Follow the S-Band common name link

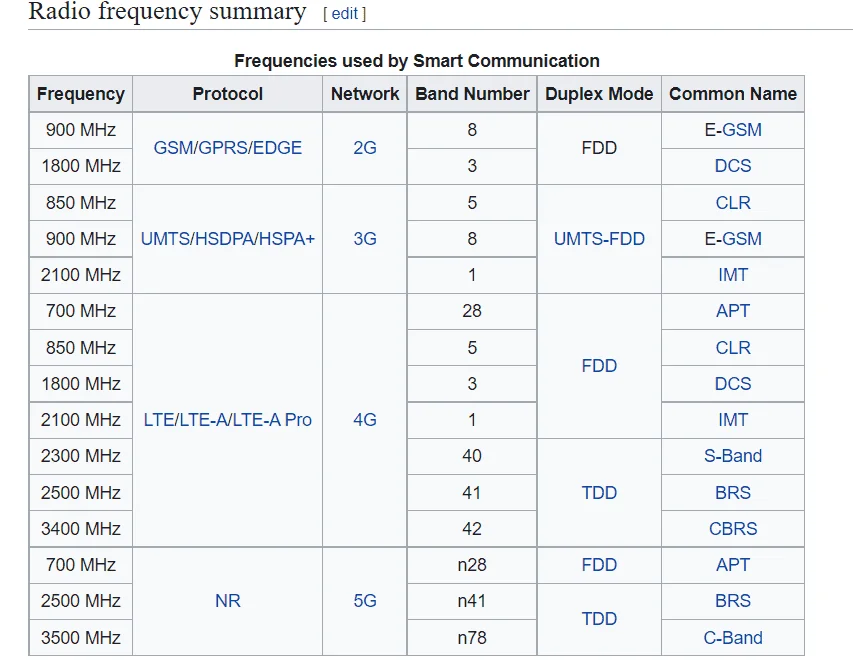pyautogui.click(x=733, y=455)
